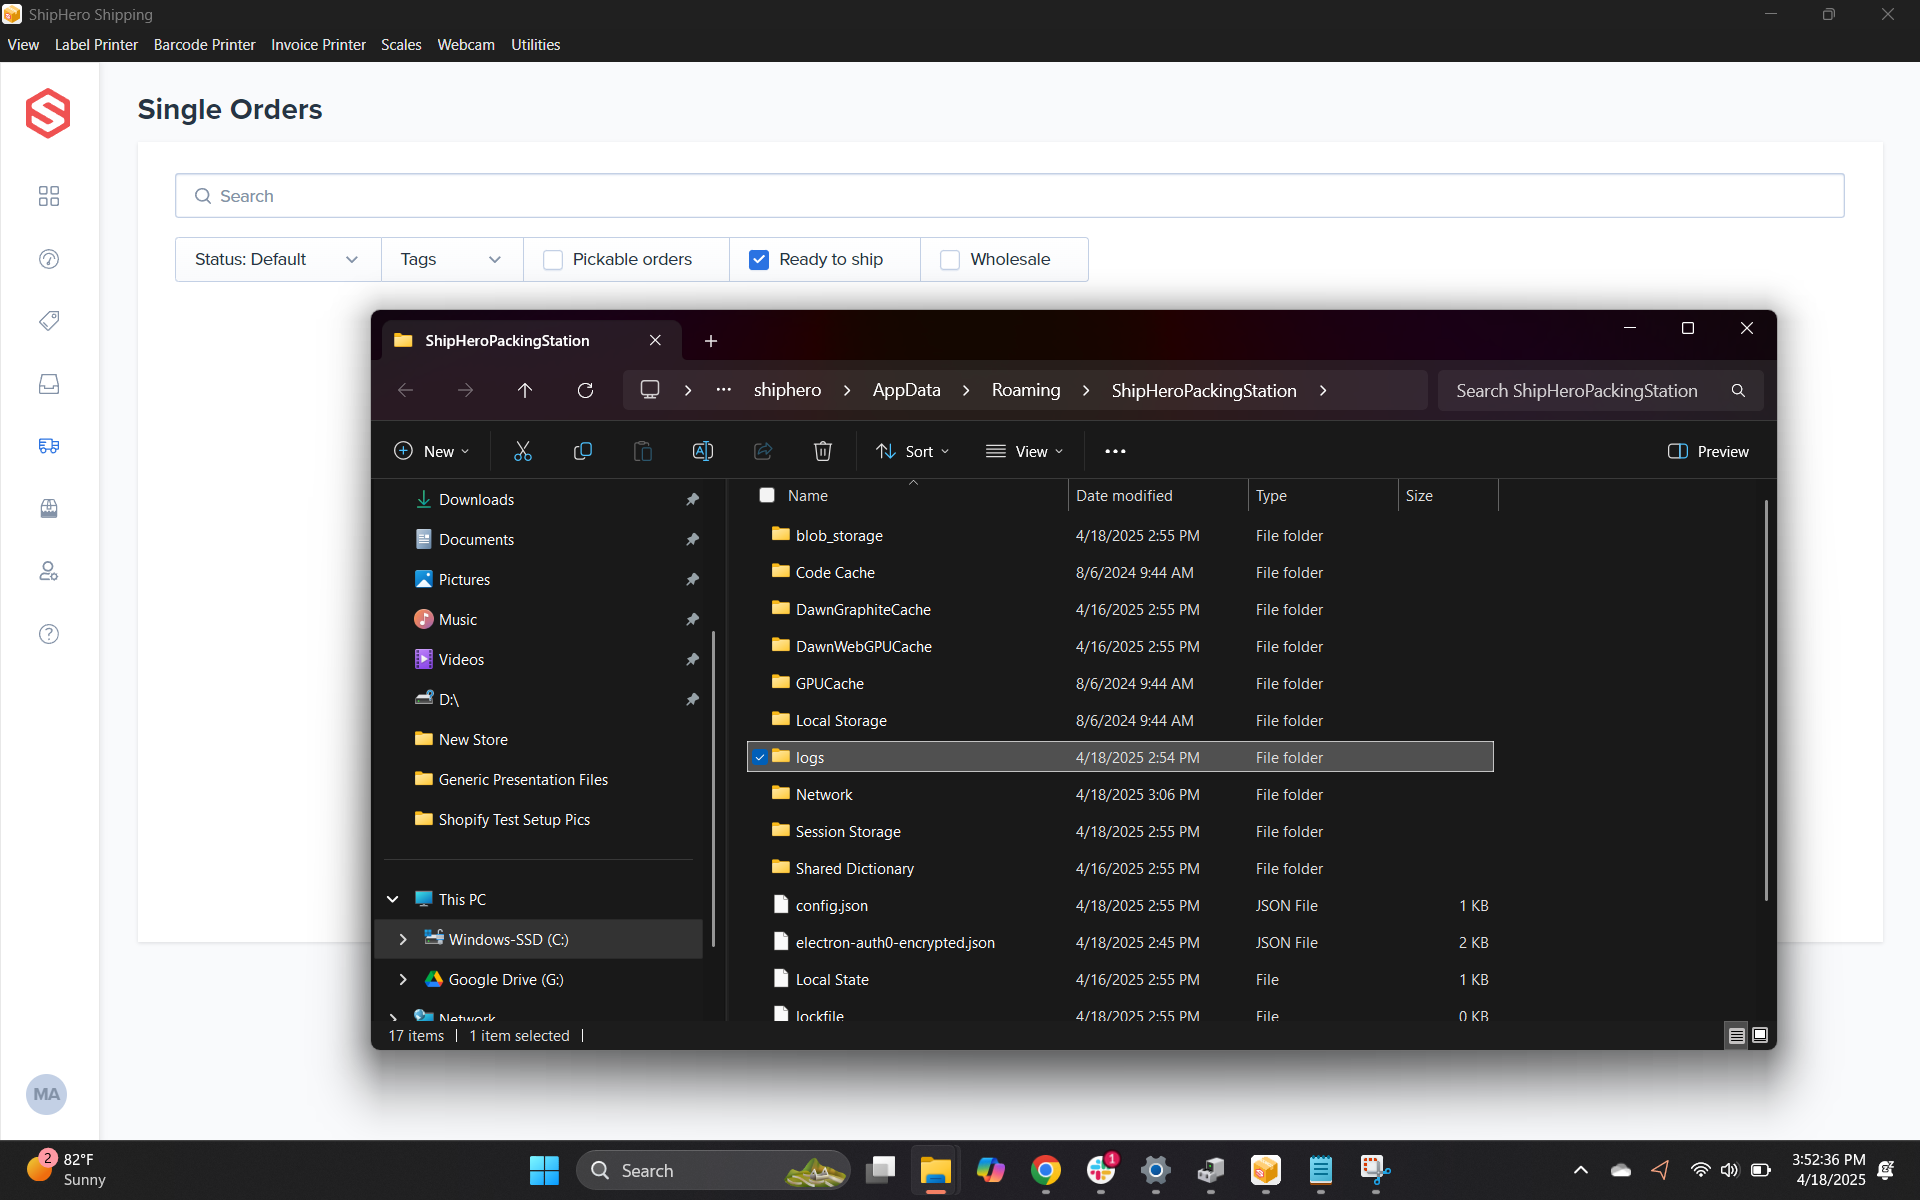Screen dimensions: 1920x1200
Task: Click the search magnifier icon in Explorer
Action: tap(1738, 390)
